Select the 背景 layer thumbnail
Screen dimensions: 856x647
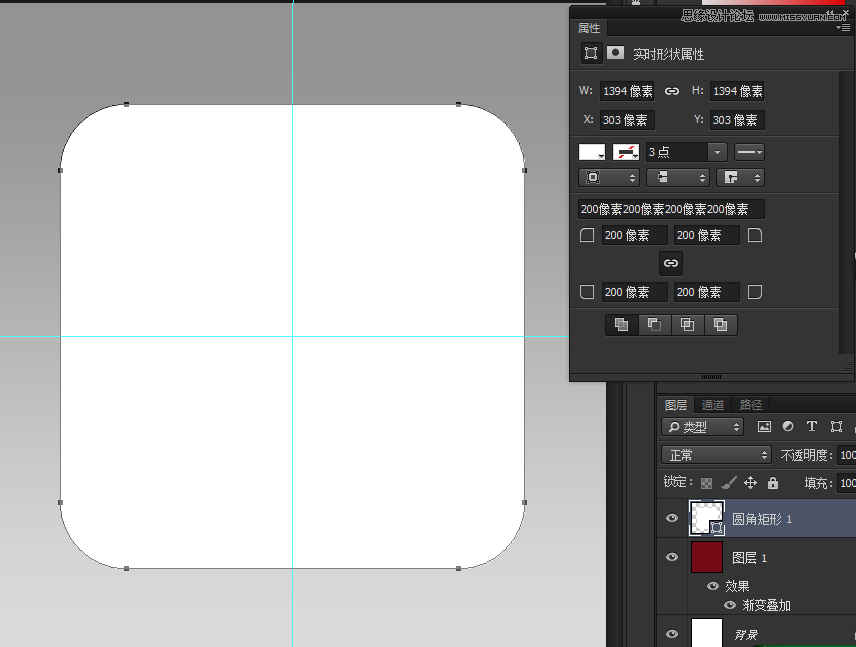(707, 632)
